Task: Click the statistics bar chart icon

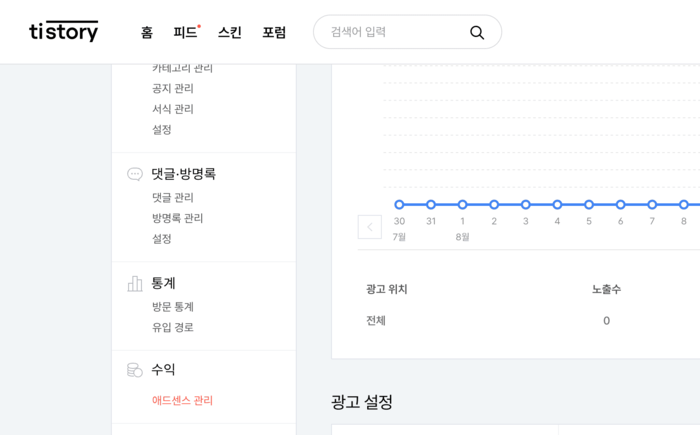Action: click(x=135, y=284)
